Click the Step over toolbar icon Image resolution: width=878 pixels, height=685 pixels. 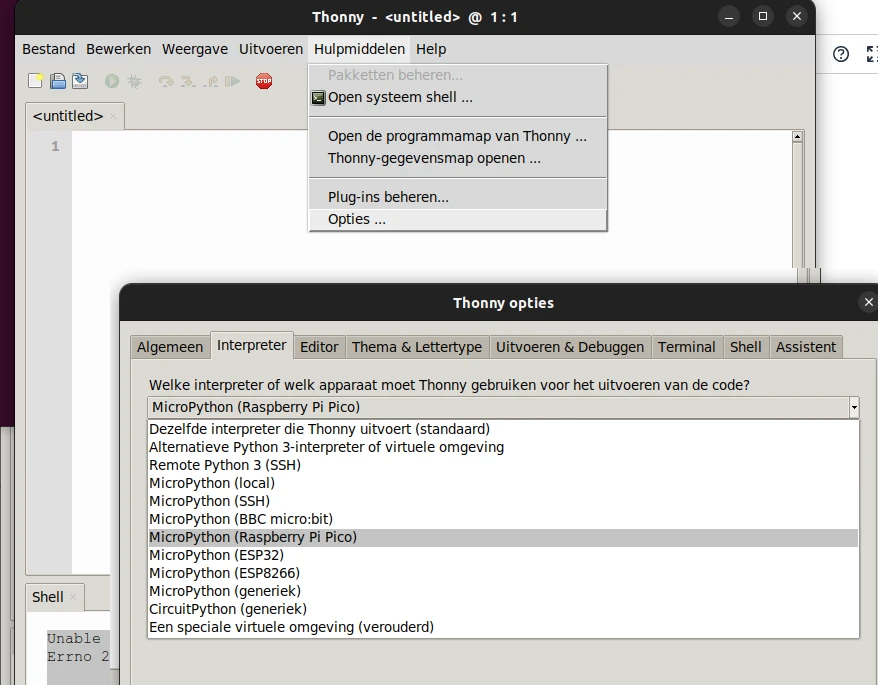tap(166, 82)
